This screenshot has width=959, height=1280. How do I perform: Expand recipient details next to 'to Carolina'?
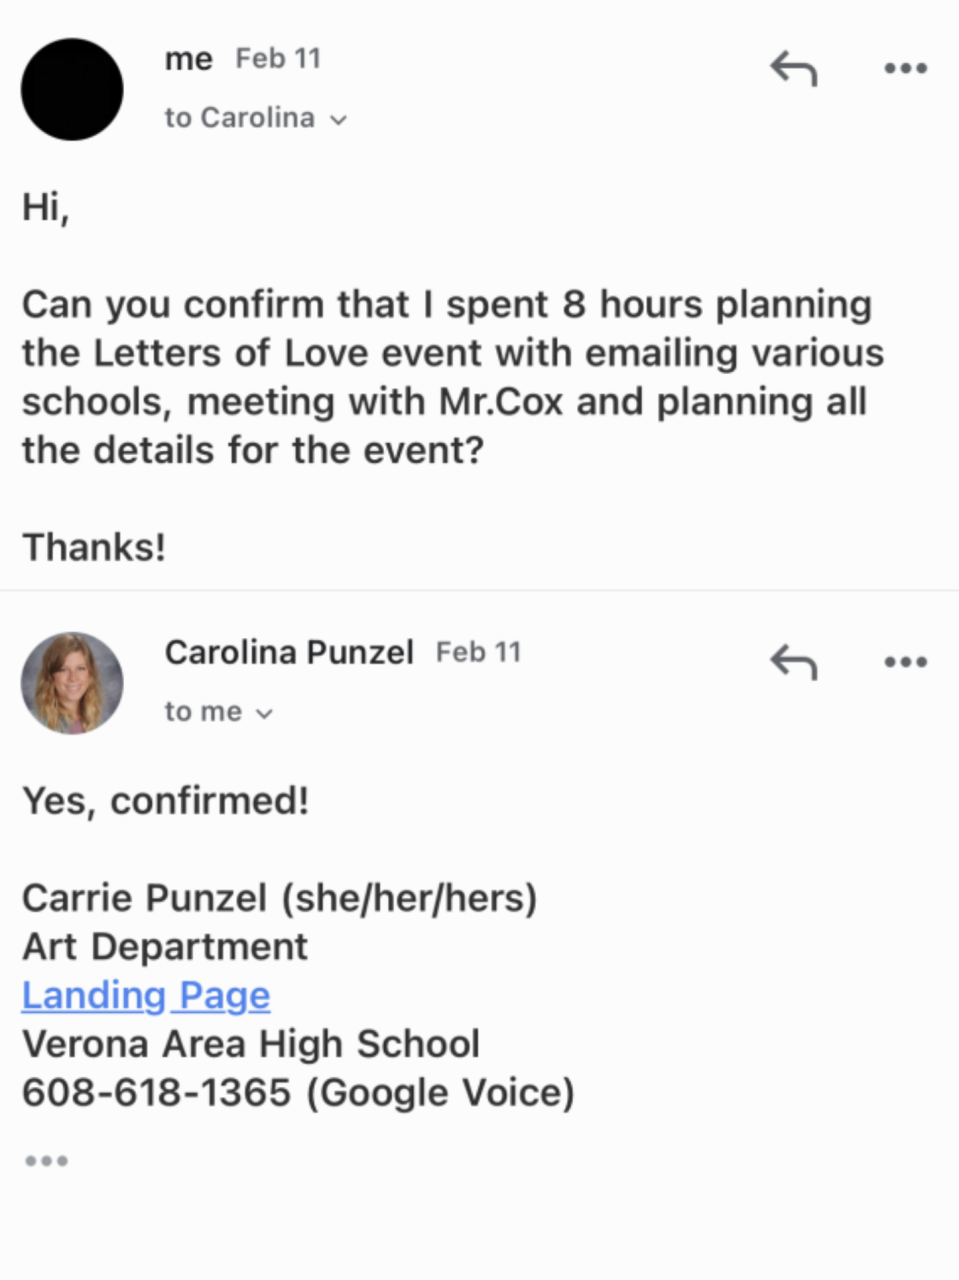point(339,120)
